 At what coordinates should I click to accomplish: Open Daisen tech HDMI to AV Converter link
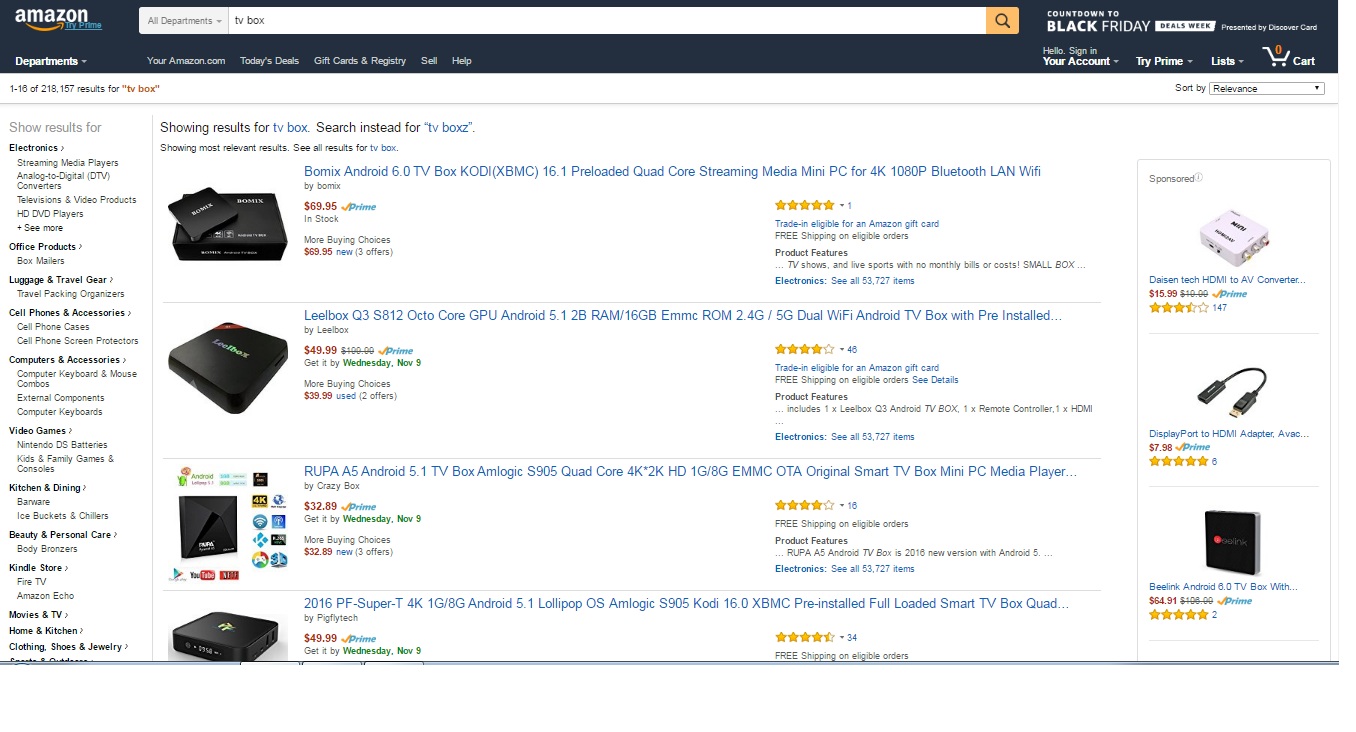tap(1228, 280)
